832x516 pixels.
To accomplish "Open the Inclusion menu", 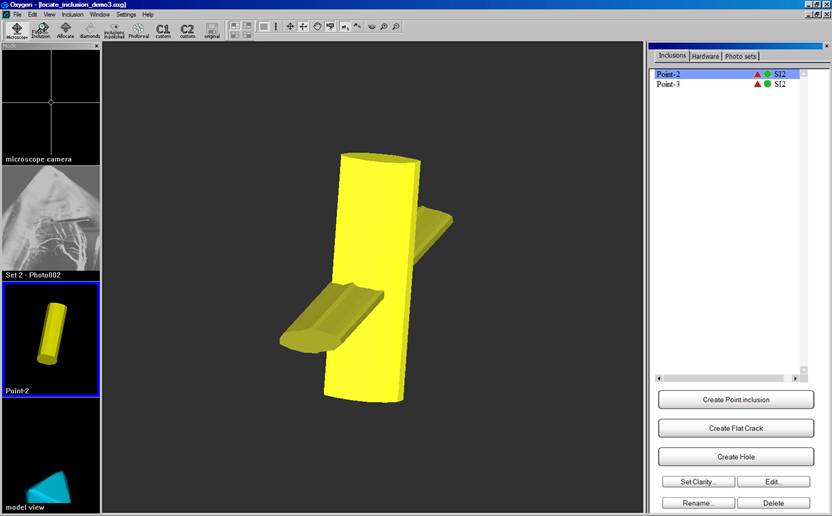I will (x=72, y=15).
